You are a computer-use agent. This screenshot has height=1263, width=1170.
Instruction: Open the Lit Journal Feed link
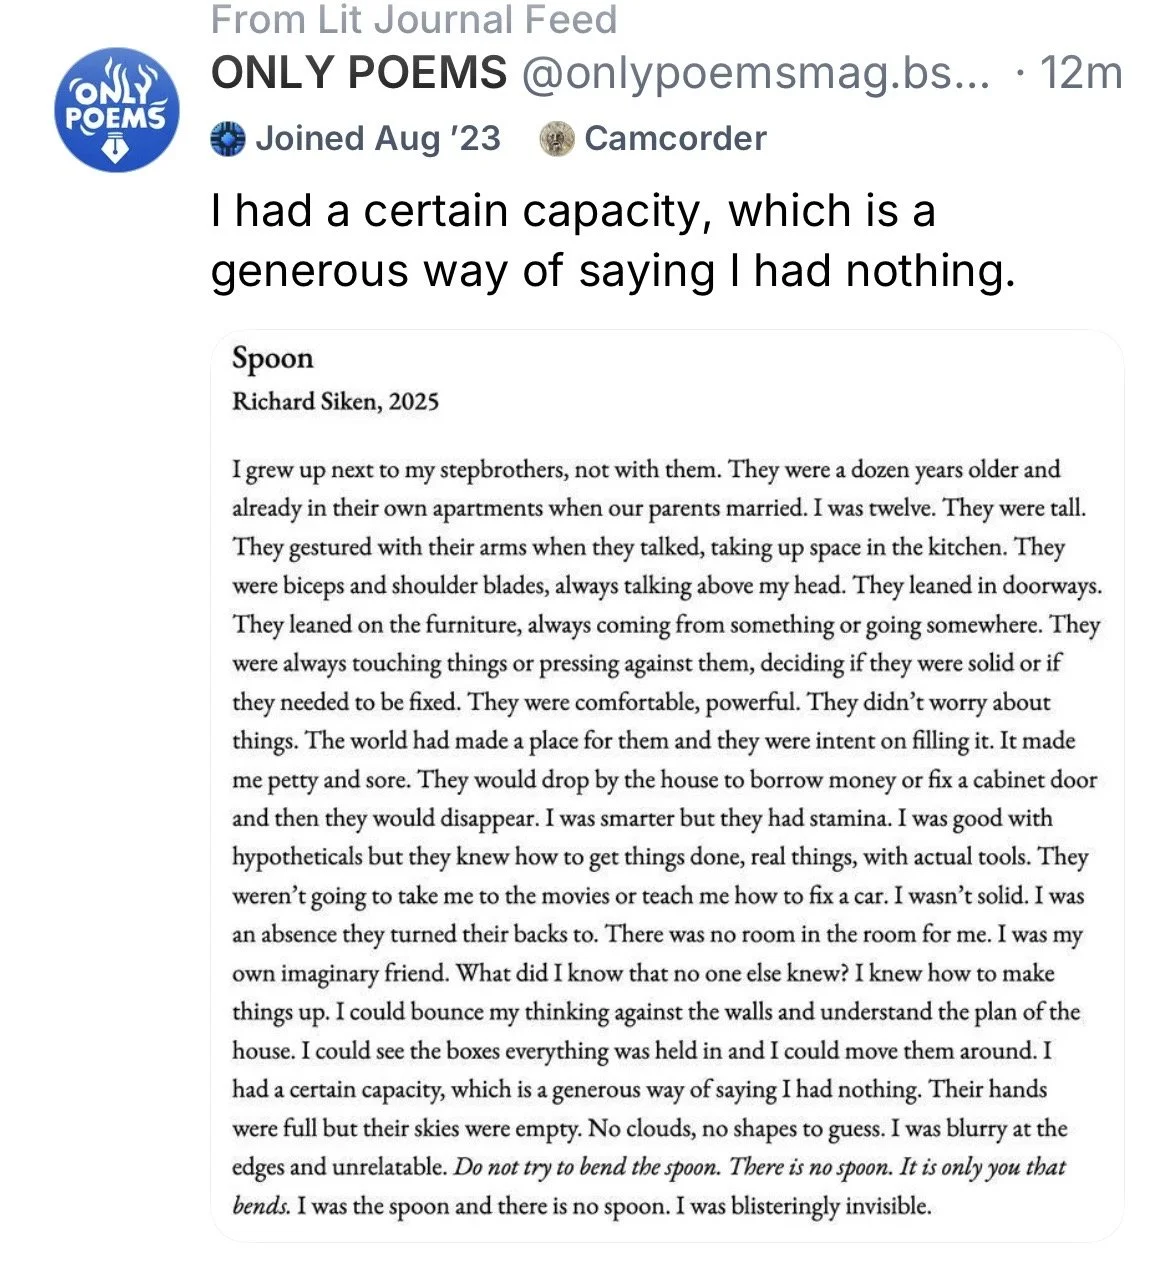click(x=414, y=21)
